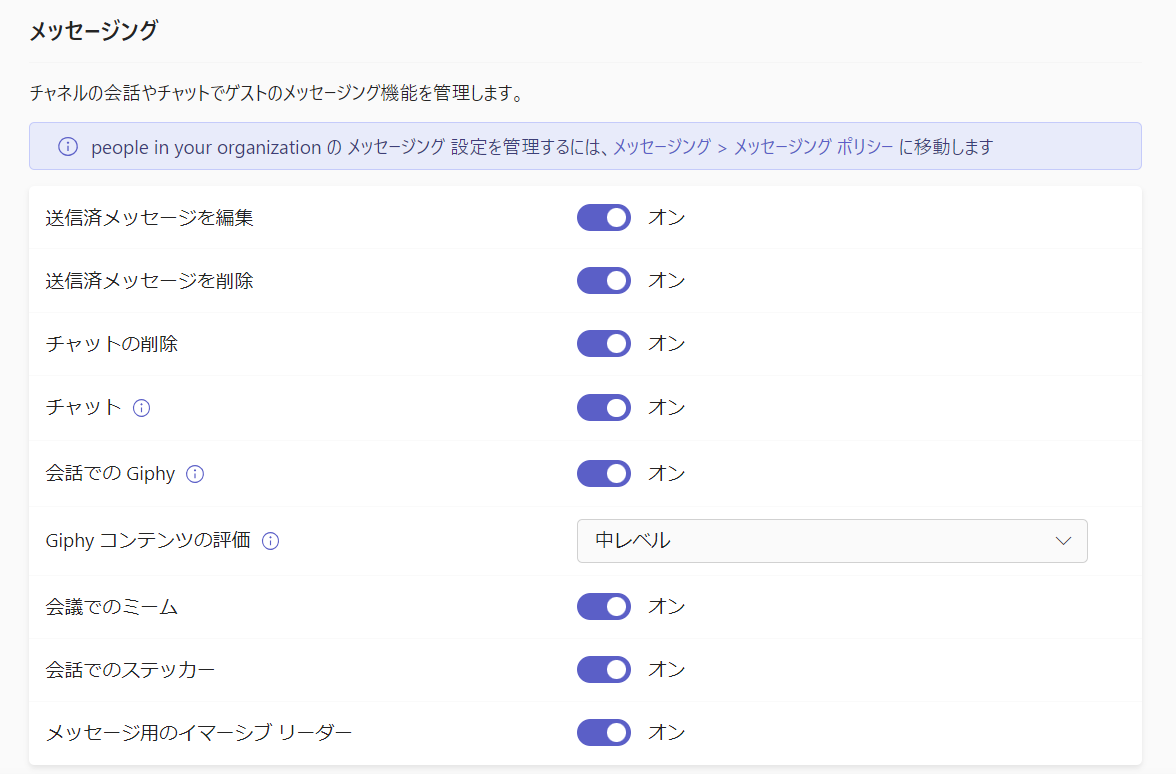Click info icon next to 会話での Giphy
The width and height of the screenshot is (1176, 774).
pyautogui.click(x=195, y=474)
